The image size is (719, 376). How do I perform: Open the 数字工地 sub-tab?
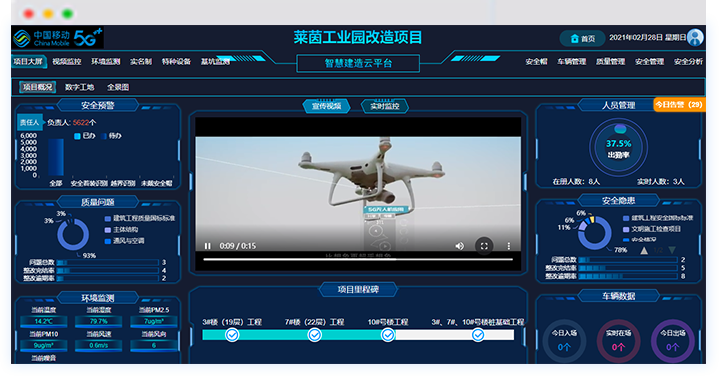pyautogui.click(x=79, y=87)
